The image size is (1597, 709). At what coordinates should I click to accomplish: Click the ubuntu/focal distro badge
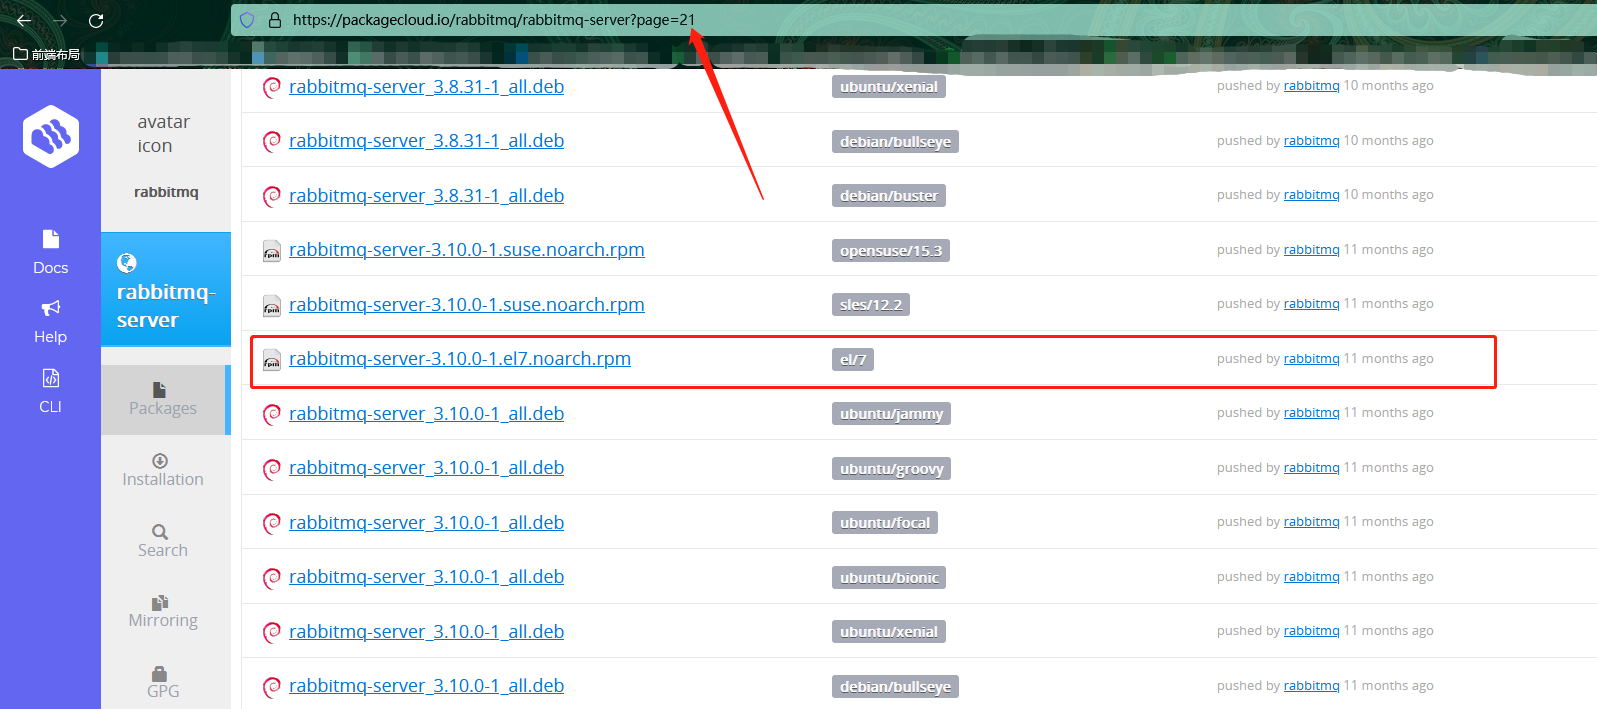point(885,523)
